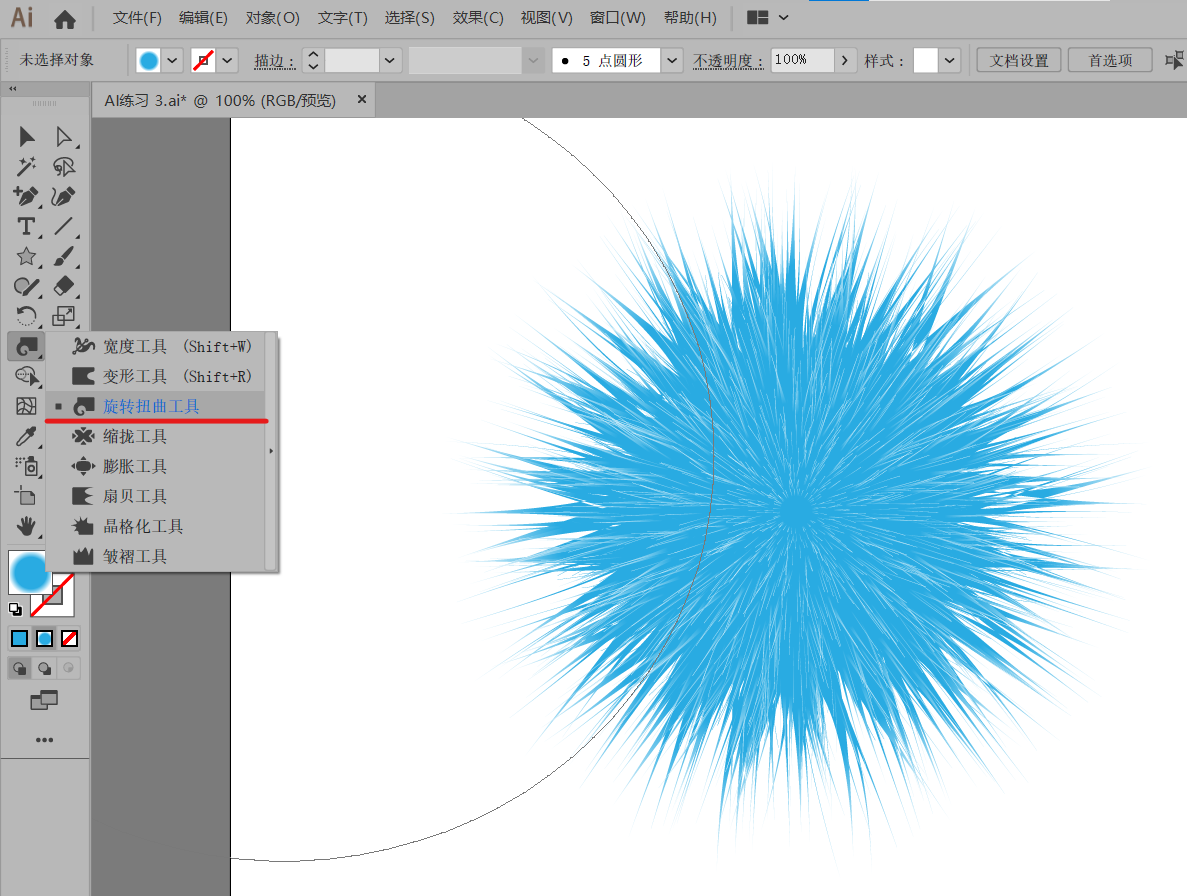The image size is (1187, 896).
Task: Choose Twirl Tool (旋转扭曲工具) from flyout
Action: click(156, 406)
